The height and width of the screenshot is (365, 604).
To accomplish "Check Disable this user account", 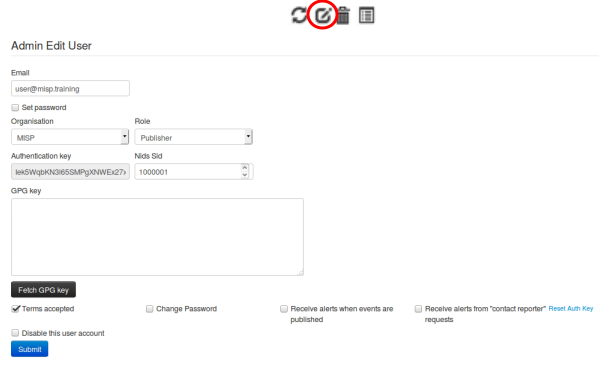I will pyautogui.click(x=15, y=333).
